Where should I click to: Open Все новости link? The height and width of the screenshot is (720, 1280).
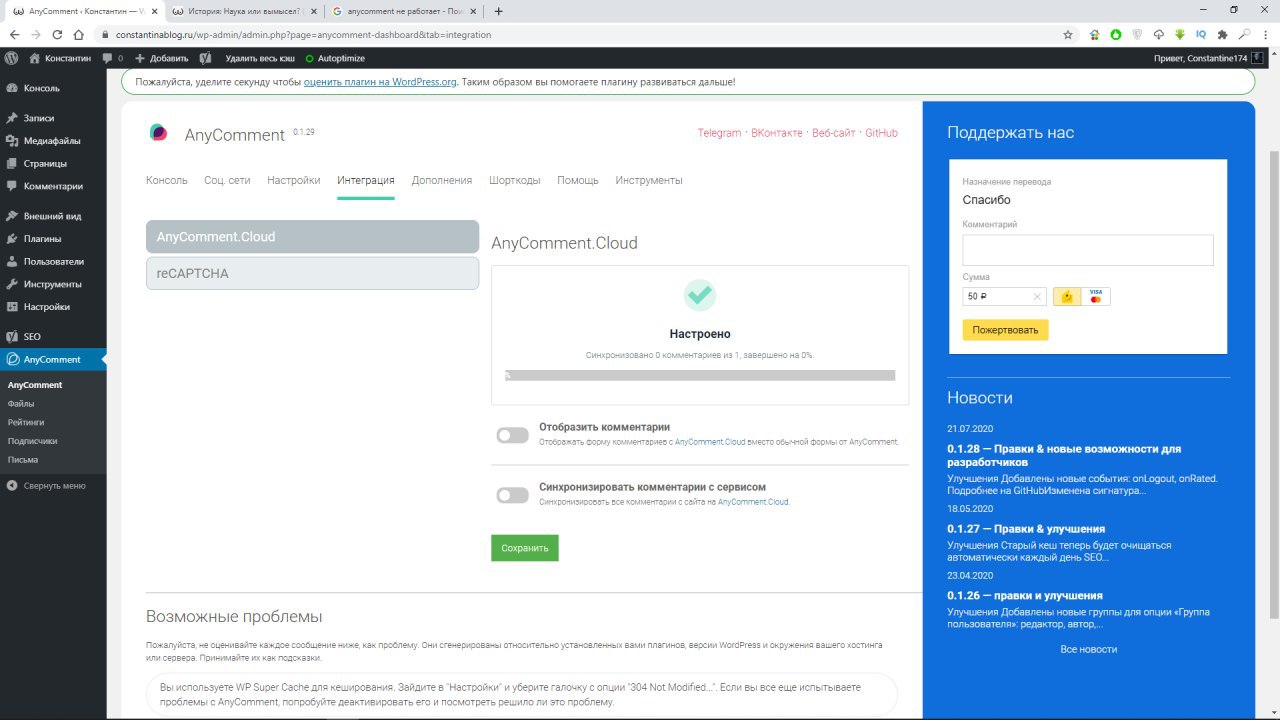1089,649
